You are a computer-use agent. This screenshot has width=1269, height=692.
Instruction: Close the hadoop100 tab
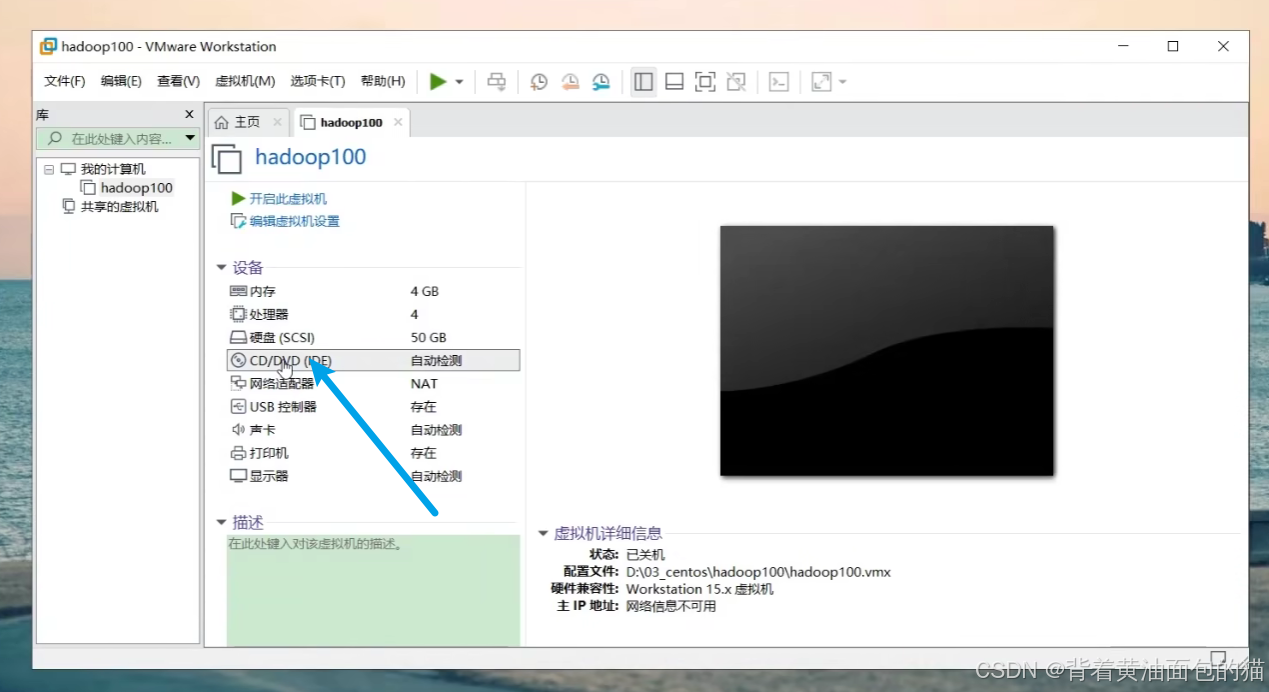tap(398, 122)
